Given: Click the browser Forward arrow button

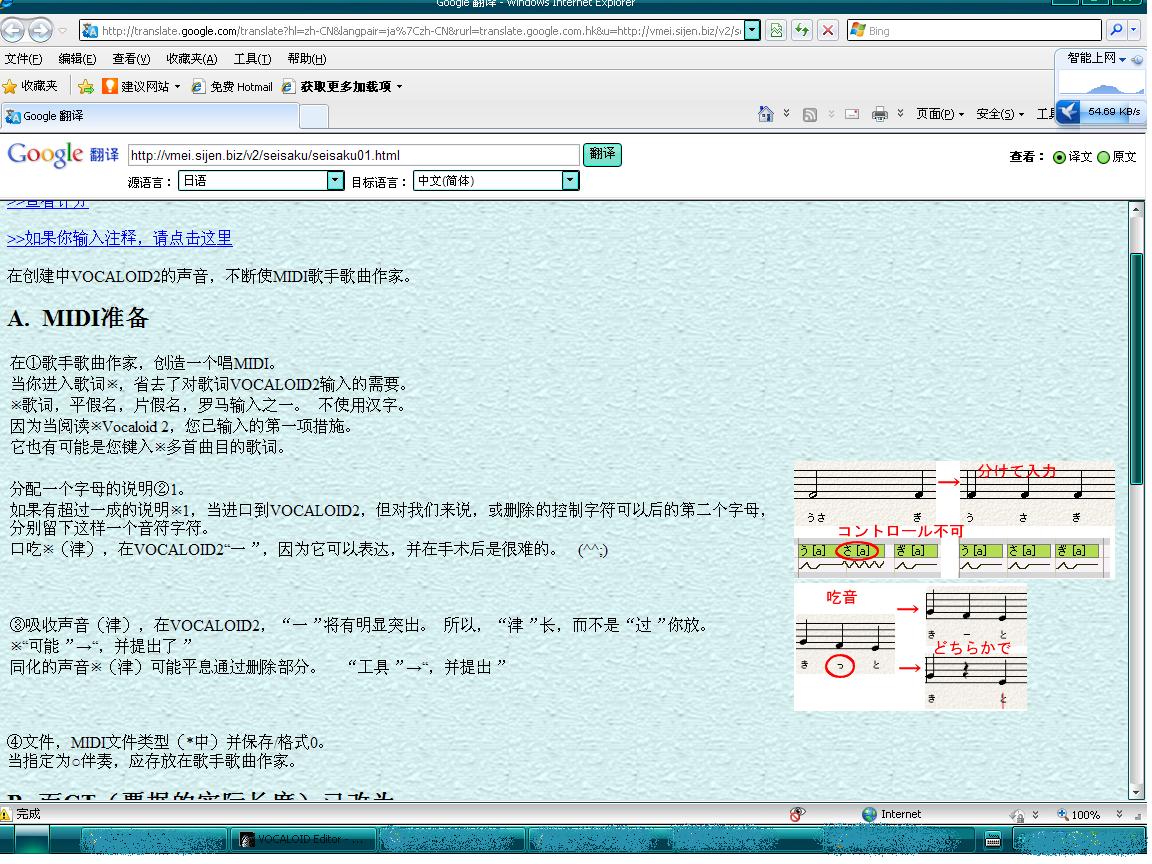Looking at the screenshot, I should (40, 30).
